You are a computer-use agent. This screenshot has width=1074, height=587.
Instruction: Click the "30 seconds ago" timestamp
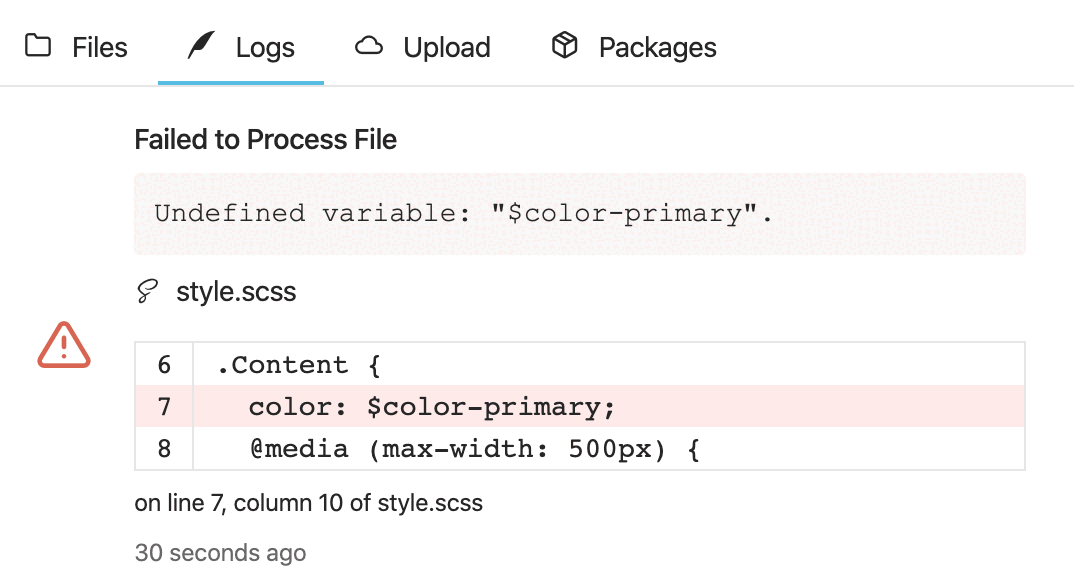[220, 552]
